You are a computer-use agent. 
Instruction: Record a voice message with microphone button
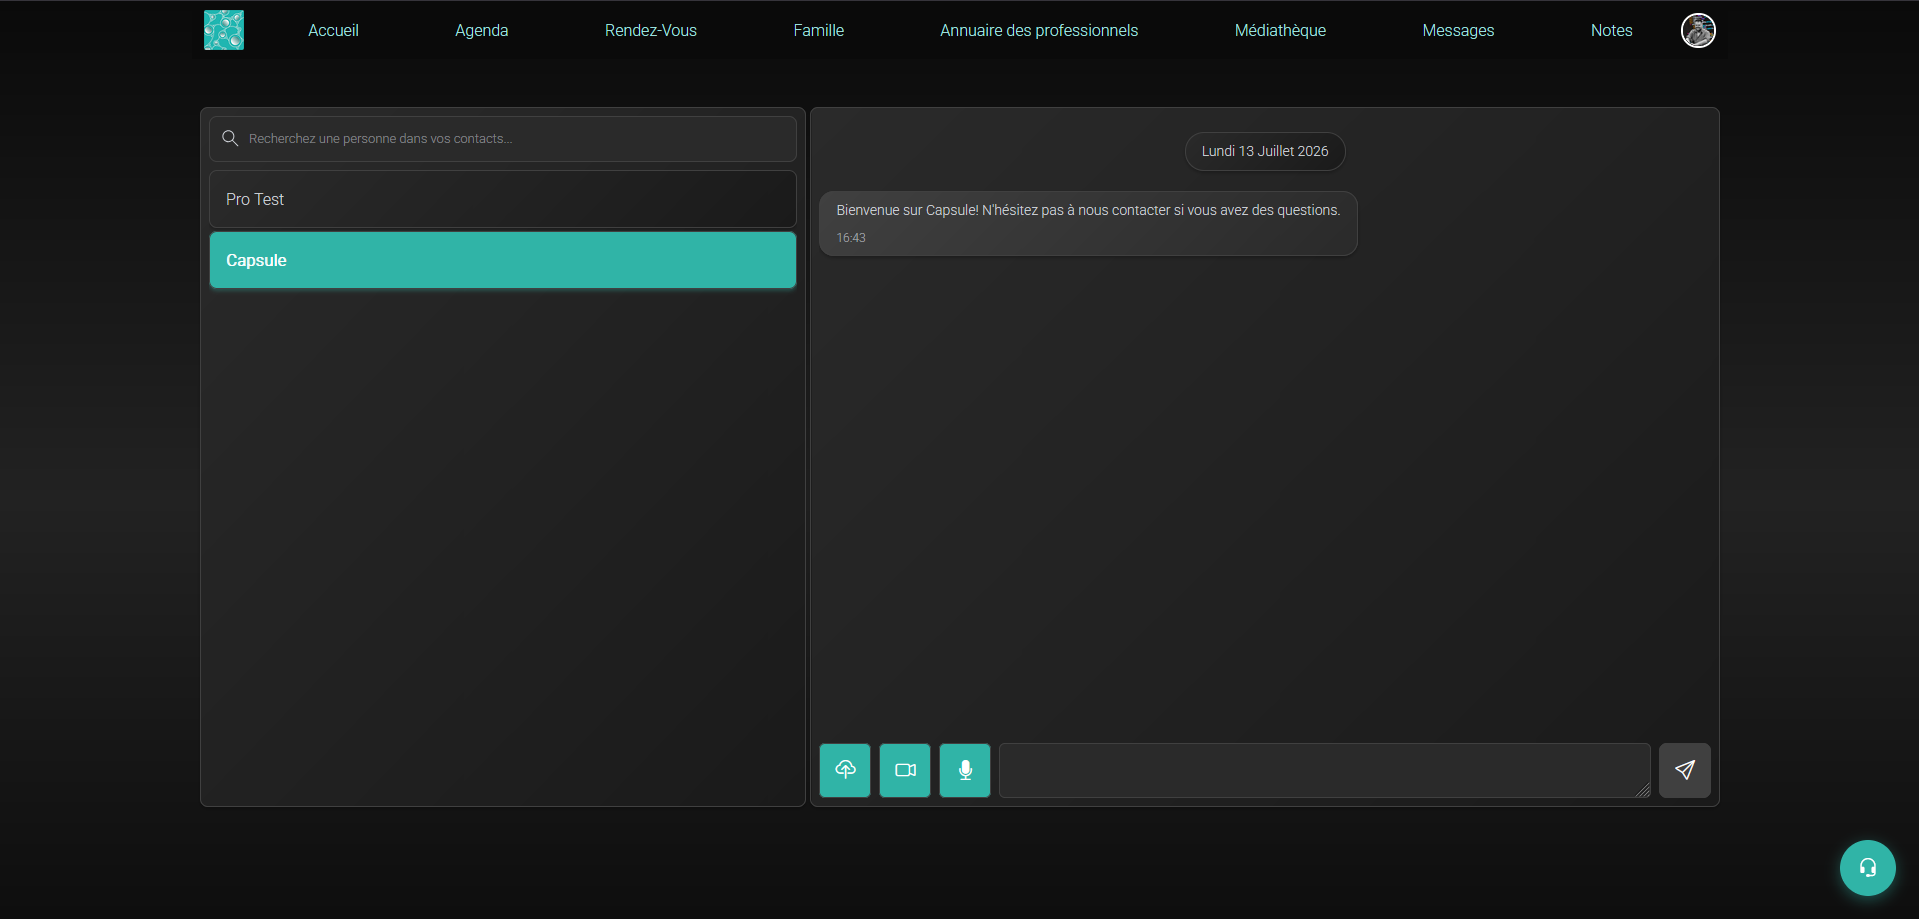965,770
